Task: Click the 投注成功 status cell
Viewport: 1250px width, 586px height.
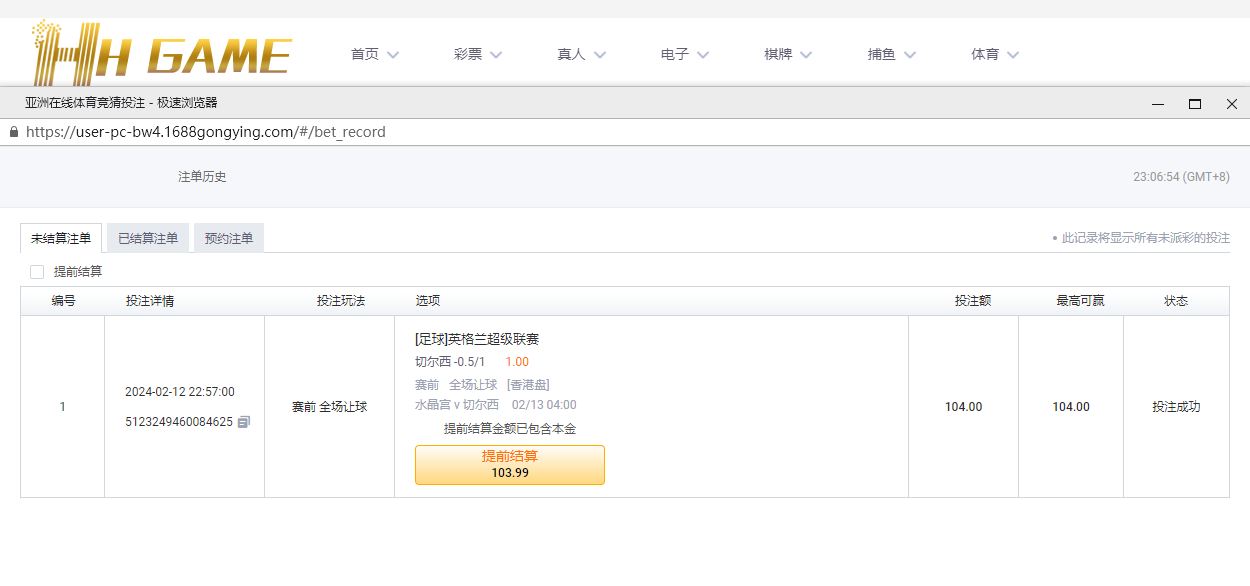Action: pos(1176,407)
